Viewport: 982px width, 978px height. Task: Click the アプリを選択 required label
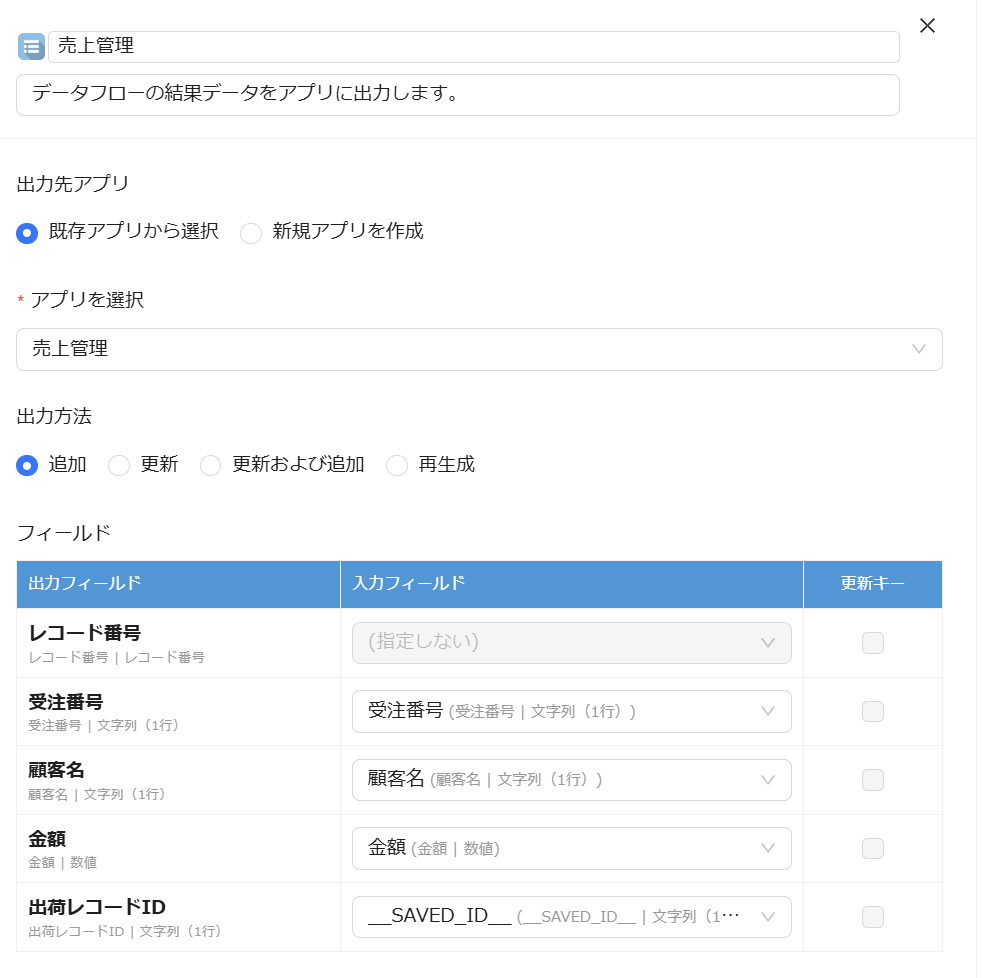point(87,300)
